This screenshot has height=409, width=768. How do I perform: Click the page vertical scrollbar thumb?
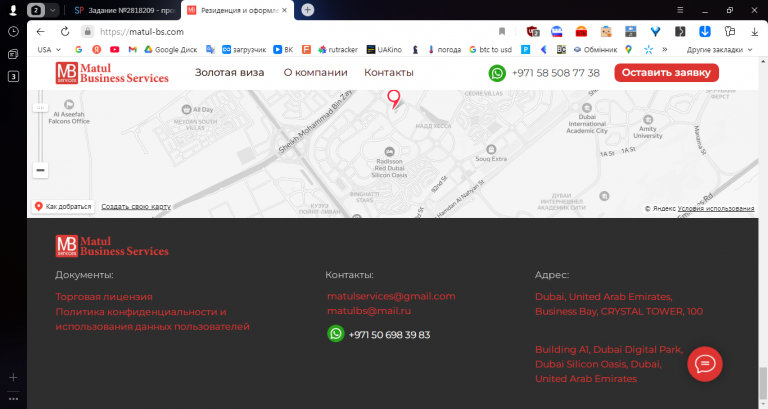(763, 383)
